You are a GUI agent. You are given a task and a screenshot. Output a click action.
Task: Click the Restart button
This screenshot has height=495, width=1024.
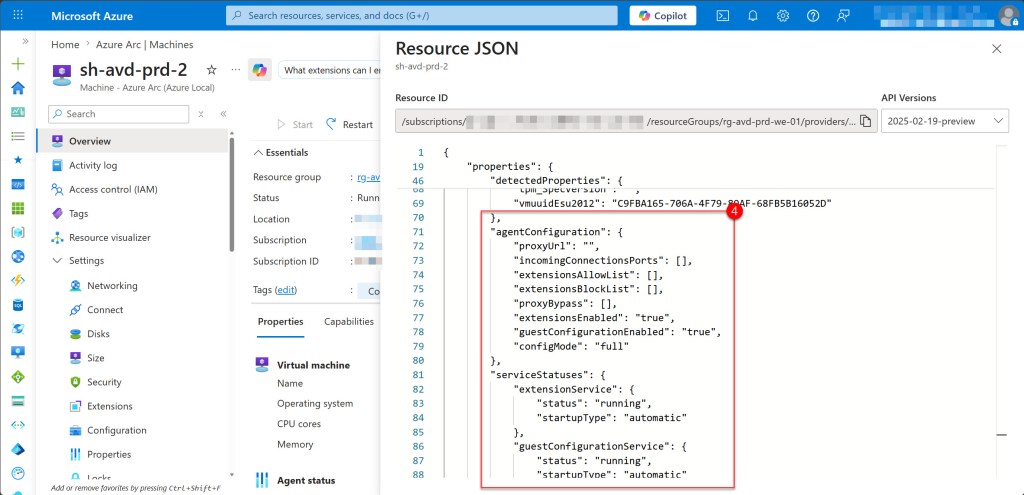(349, 125)
